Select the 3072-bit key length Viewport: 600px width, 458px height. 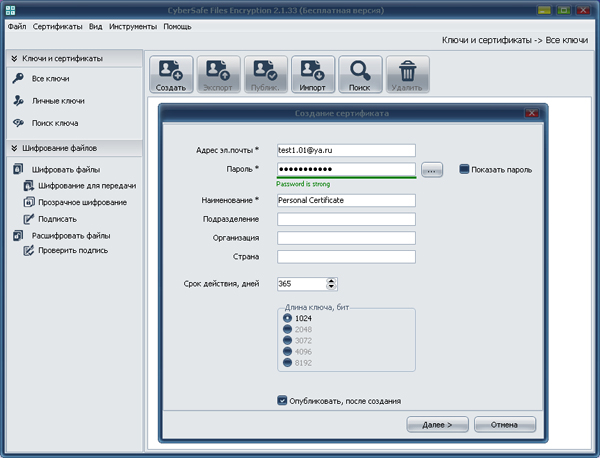click(x=287, y=340)
